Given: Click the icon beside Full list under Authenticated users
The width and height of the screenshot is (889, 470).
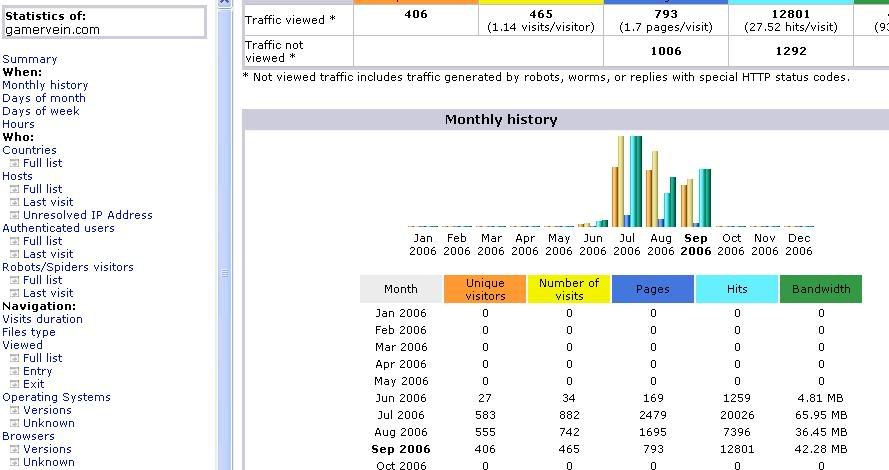Looking at the screenshot, I should tap(15, 241).
